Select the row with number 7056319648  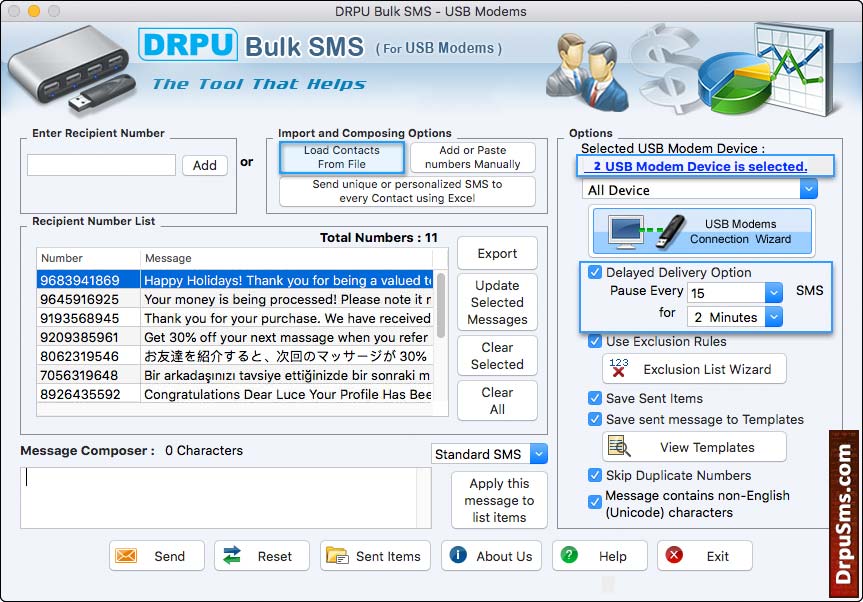tap(235, 375)
